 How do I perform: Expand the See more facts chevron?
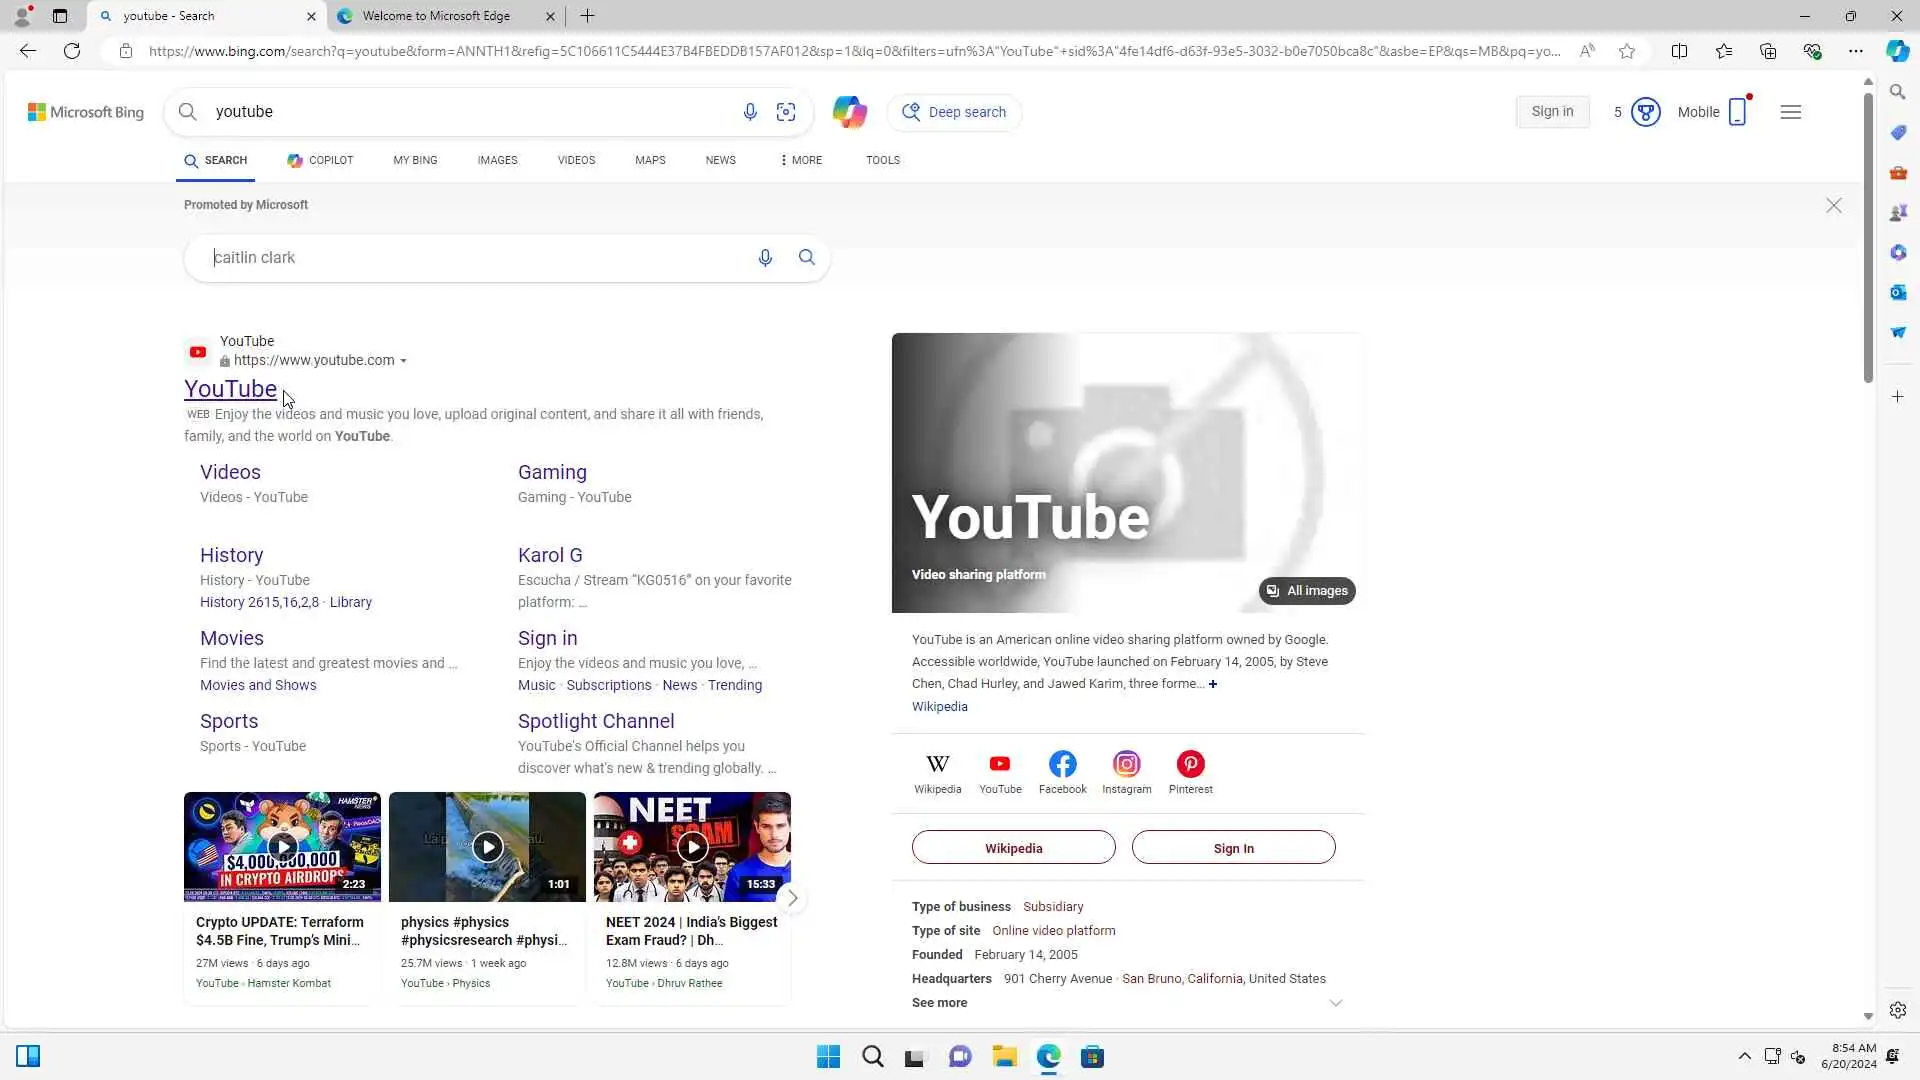pyautogui.click(x=1335, y=1003)
